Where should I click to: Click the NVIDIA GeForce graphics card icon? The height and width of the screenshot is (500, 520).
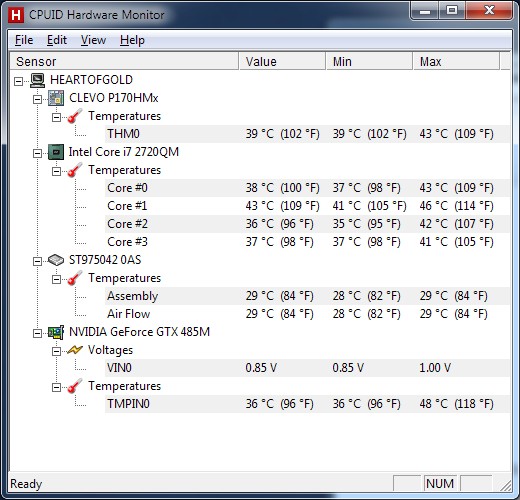(56, 332)
